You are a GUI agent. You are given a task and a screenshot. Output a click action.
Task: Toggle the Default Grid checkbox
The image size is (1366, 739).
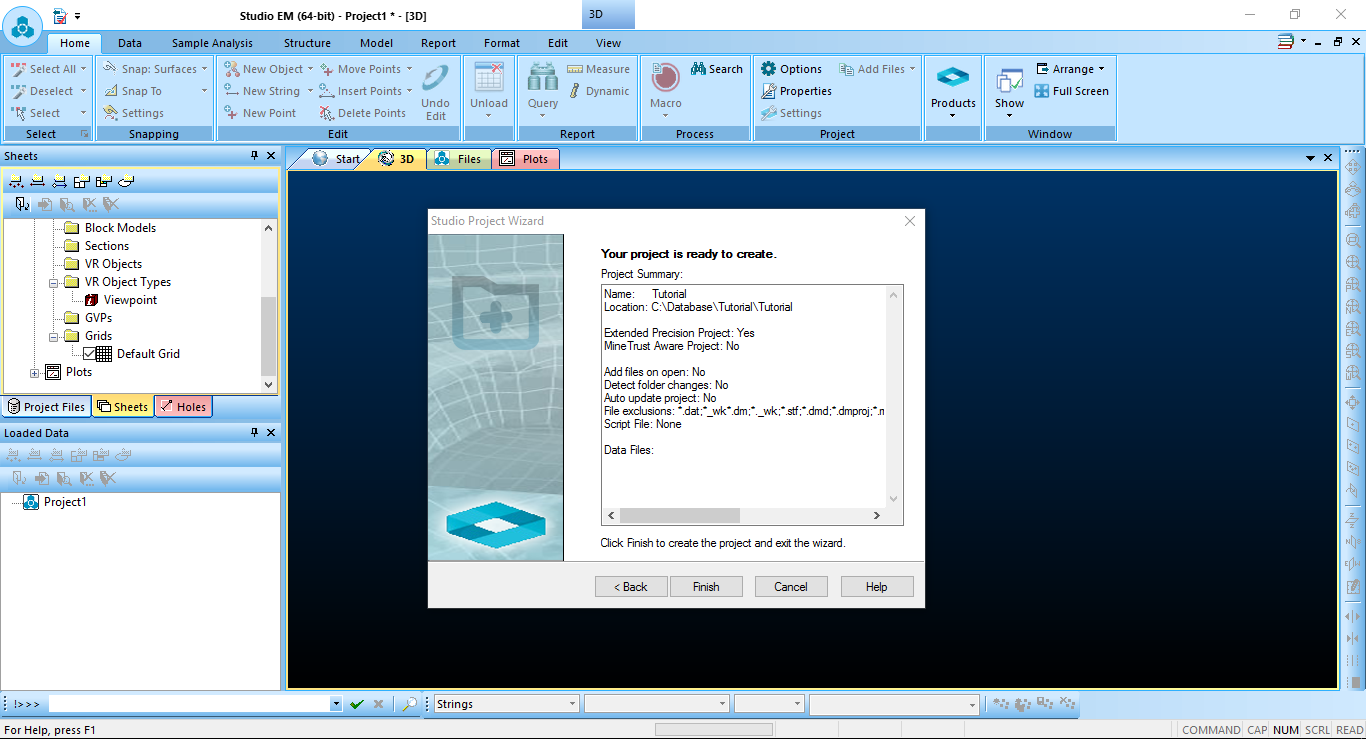90,354
